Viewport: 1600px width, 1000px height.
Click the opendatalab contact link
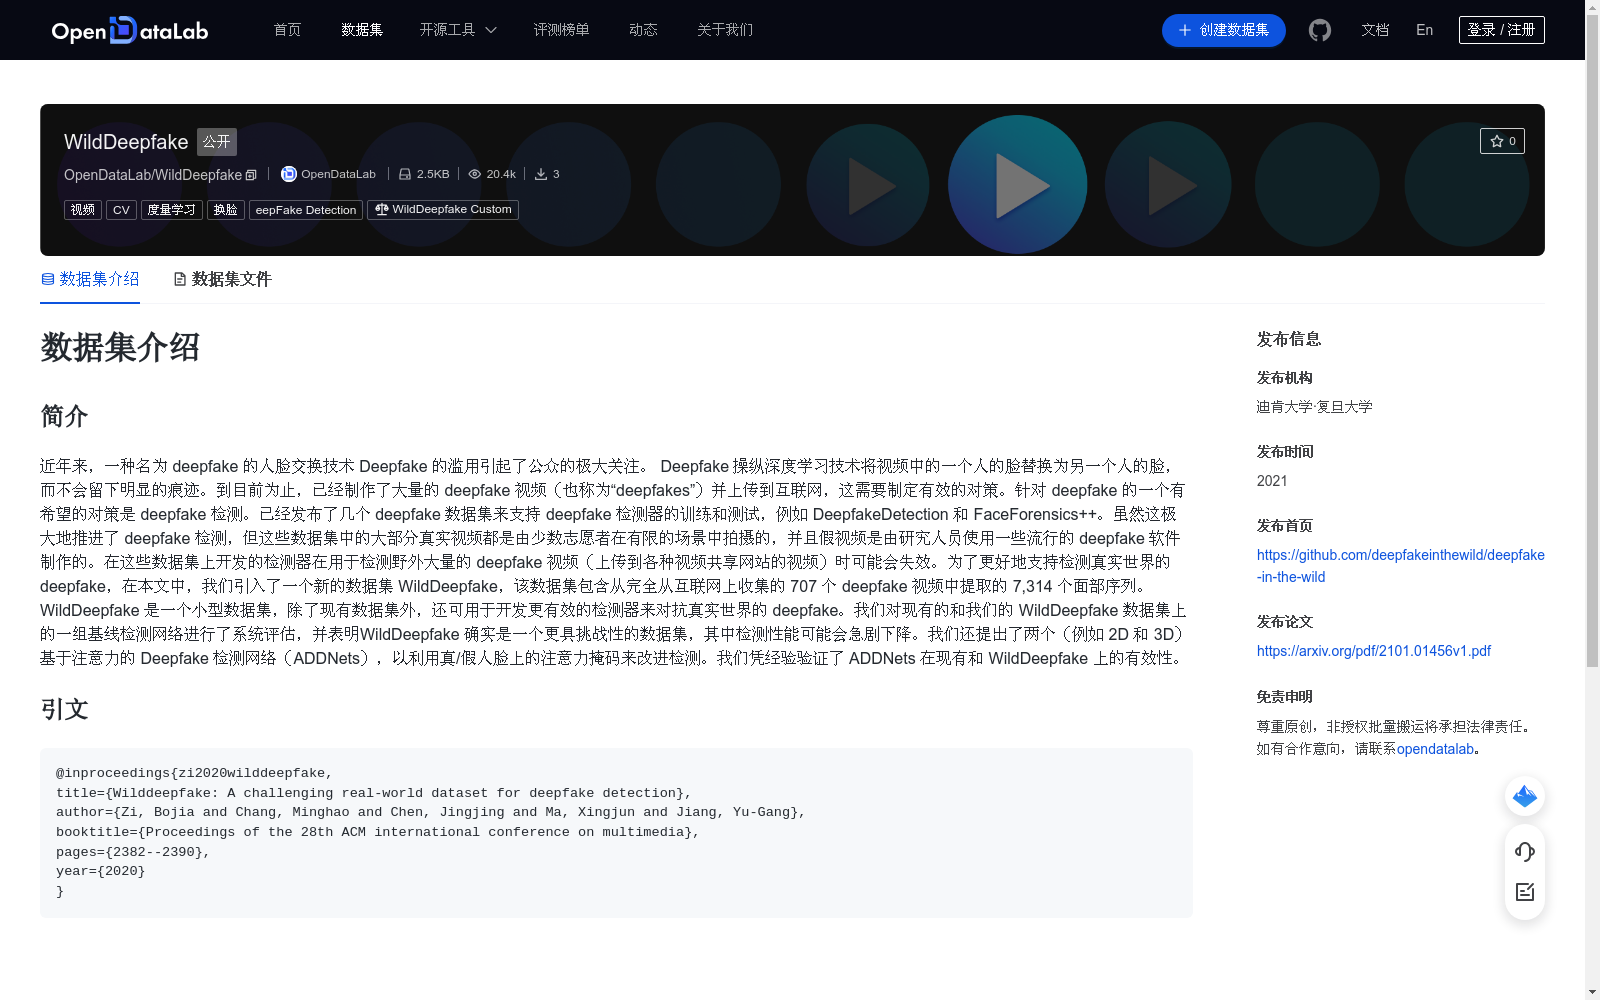tap(1435, 749)
